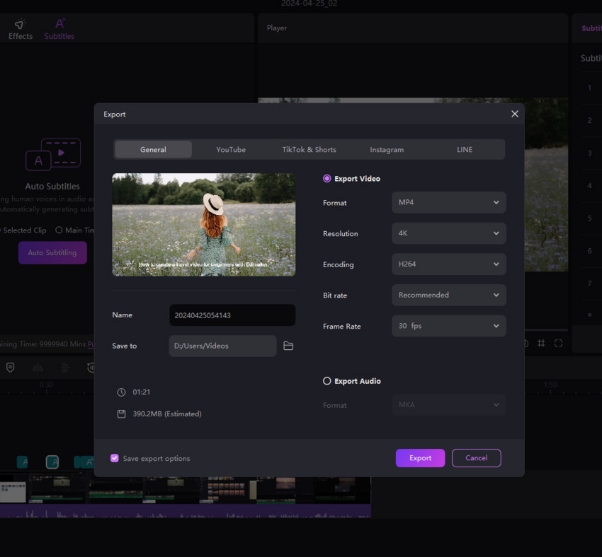Click the video preview thumbnail in Export dialog
Viewport: 602px width, 558px height.
point(203,224)
